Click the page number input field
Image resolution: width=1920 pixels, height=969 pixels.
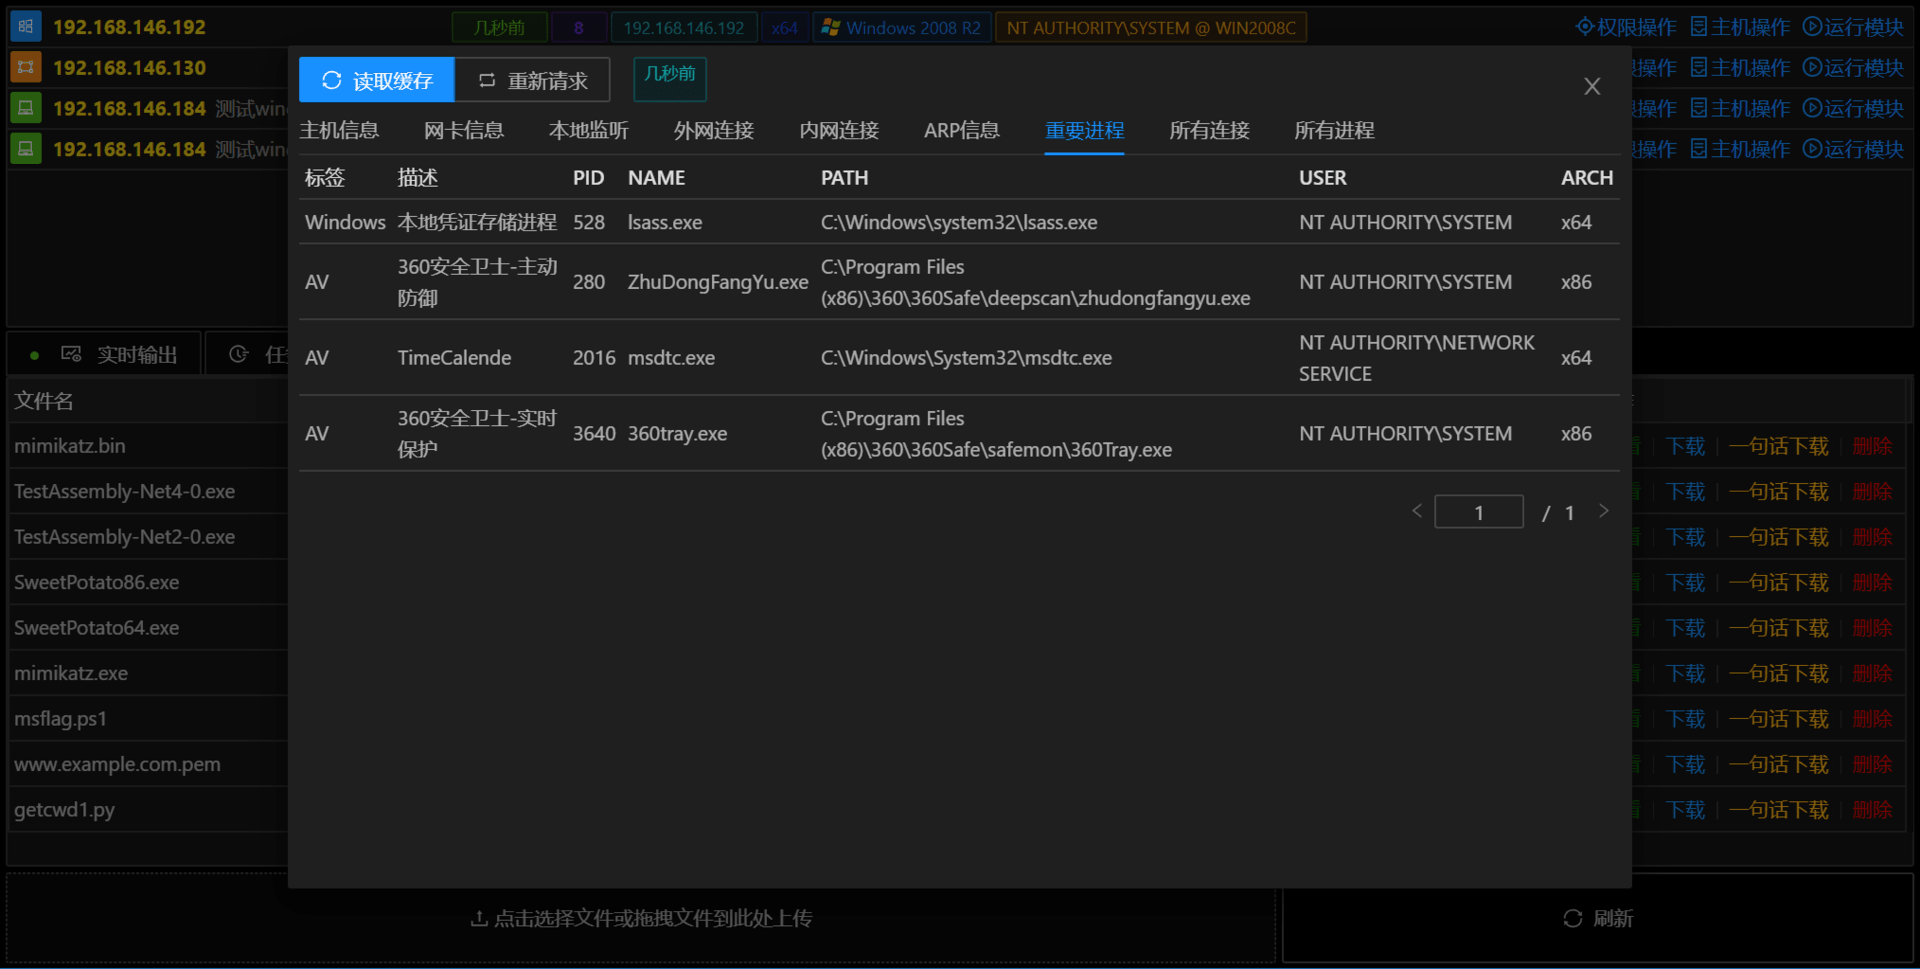1478,512
